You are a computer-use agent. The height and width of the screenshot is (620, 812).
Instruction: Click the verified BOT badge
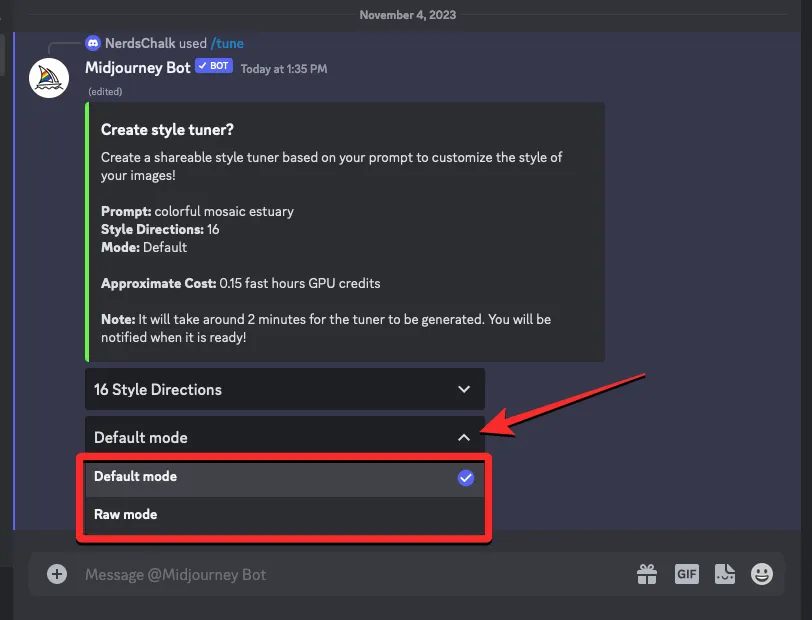tap(214, 66)
